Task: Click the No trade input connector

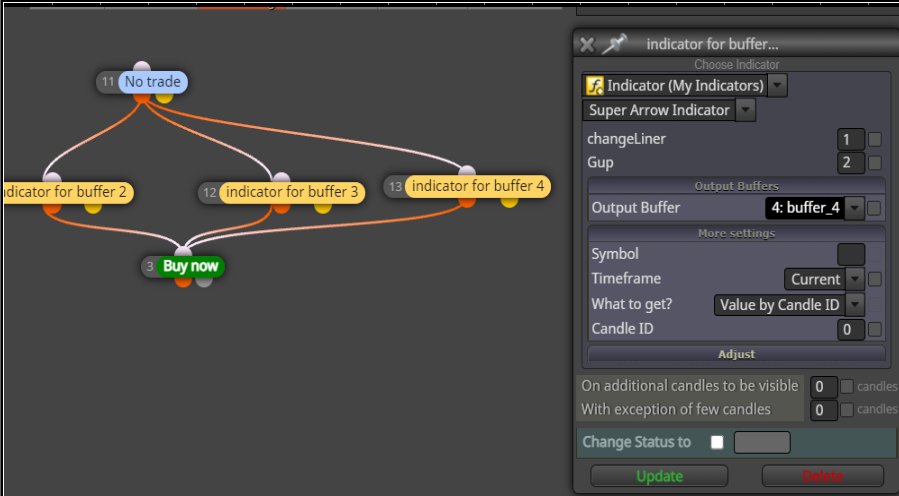Action: point(142,68)
